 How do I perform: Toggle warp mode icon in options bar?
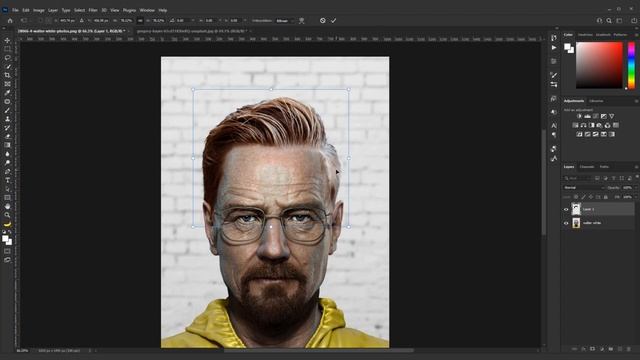click(x=302, y=20)
